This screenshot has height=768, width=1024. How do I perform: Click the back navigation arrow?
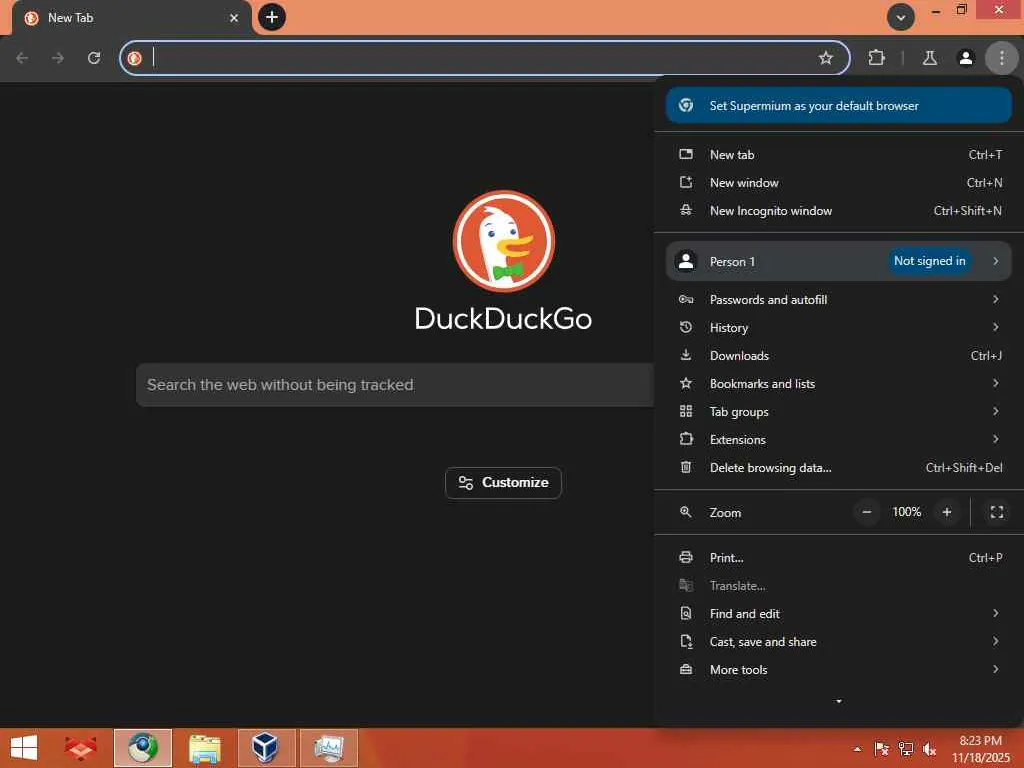(22, 58)
